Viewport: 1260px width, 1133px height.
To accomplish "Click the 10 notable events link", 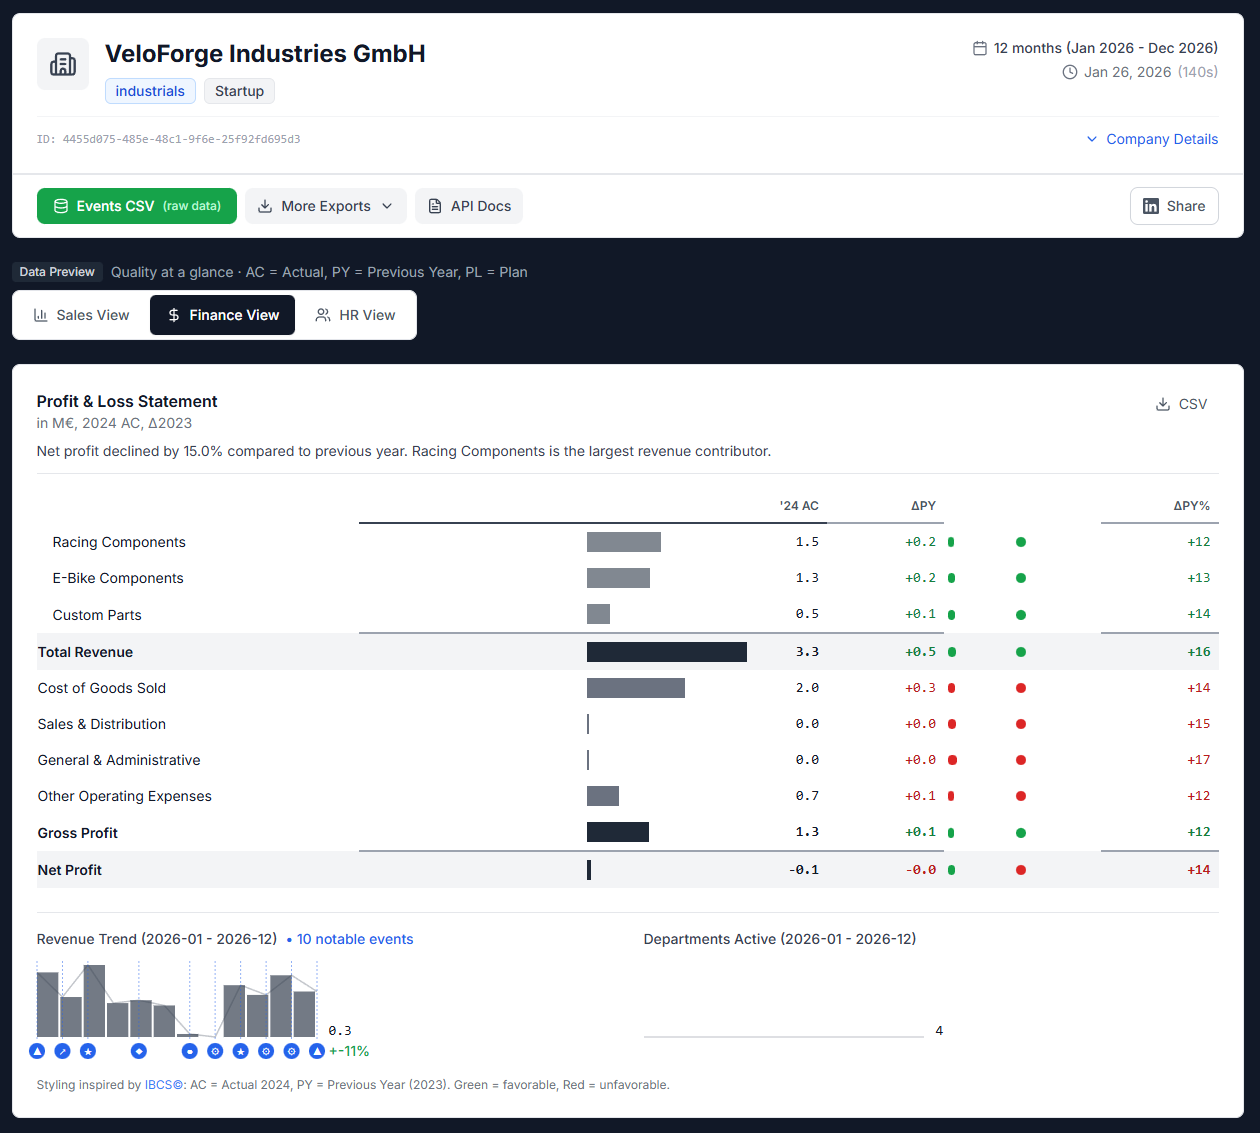I will (354, 939).
